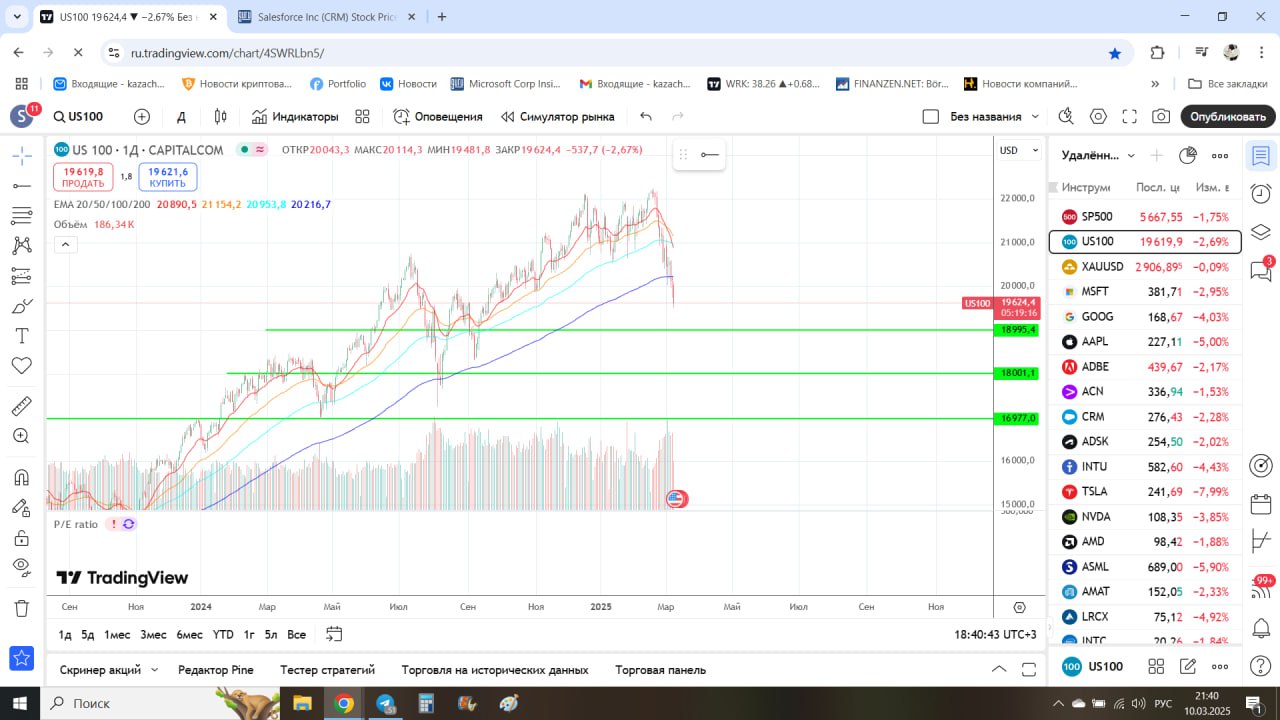
Task: Collapse the bottom panel chevron
Action: [x=998, y=669]
